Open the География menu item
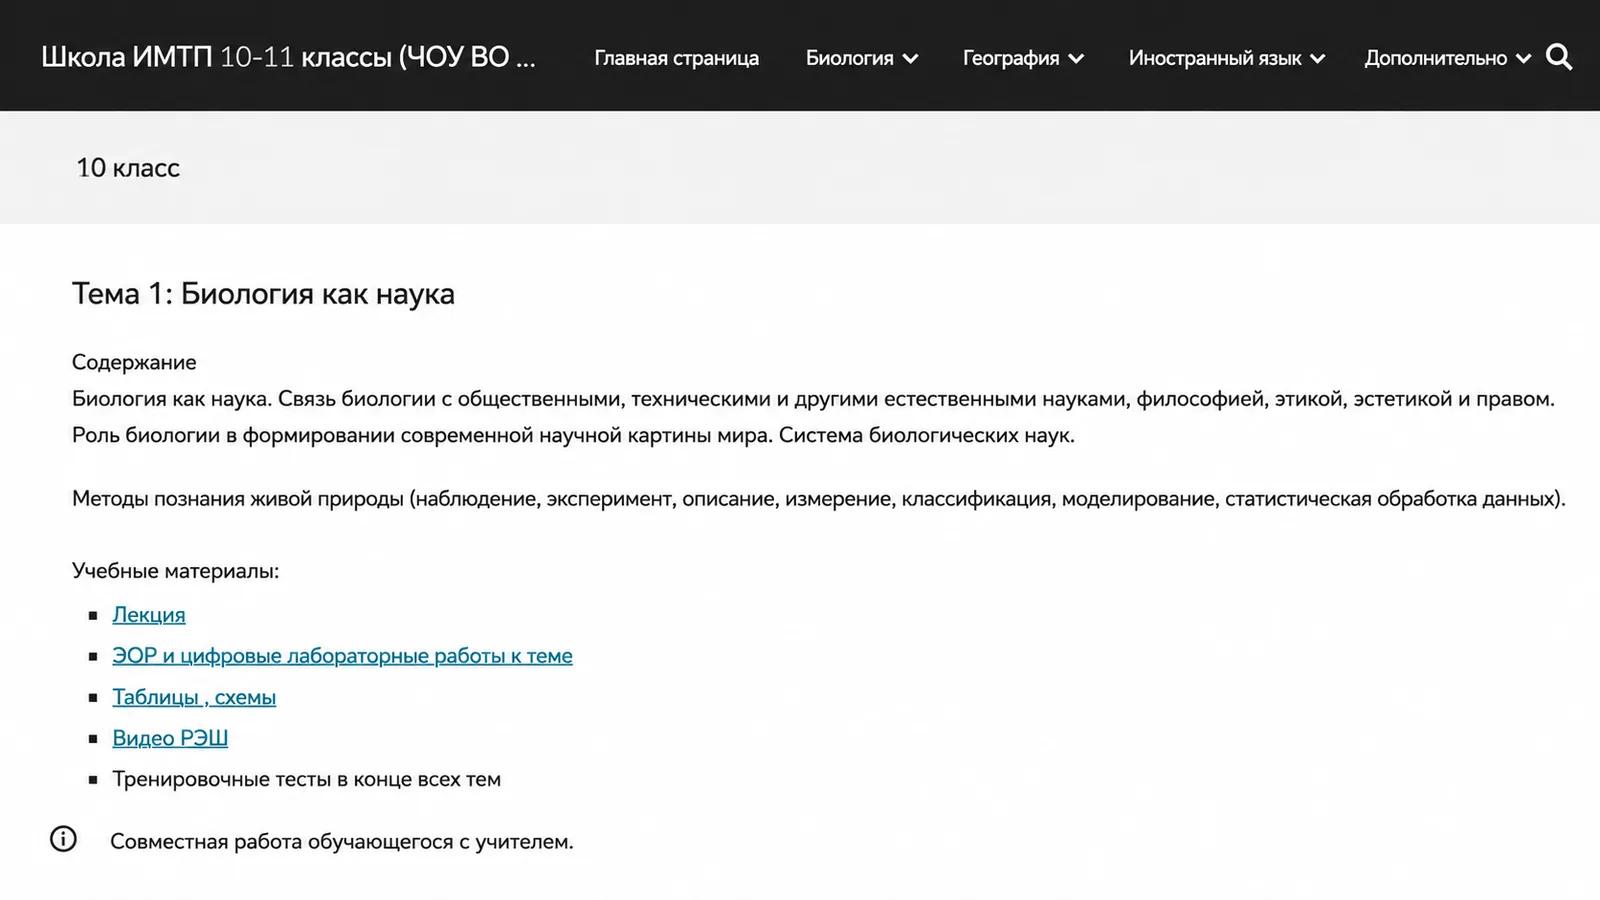Image resolution: width=1600 pixels, height=900 pixels. pos(1011,58)
